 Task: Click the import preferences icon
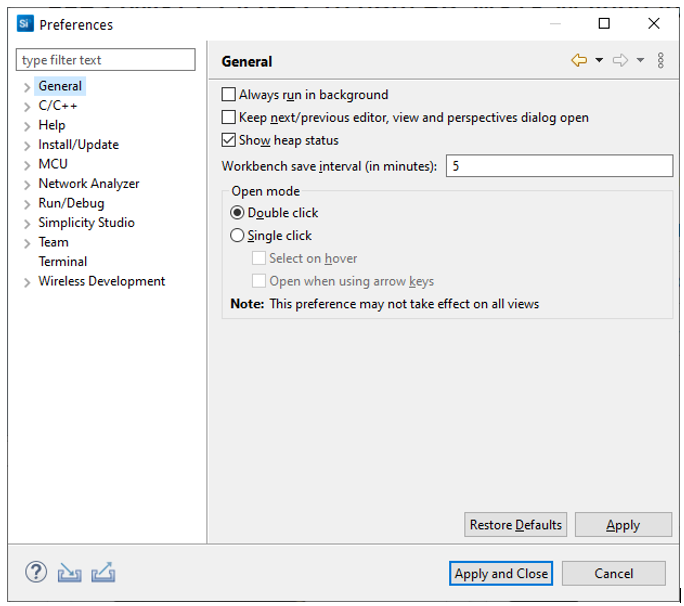[69, 572]
